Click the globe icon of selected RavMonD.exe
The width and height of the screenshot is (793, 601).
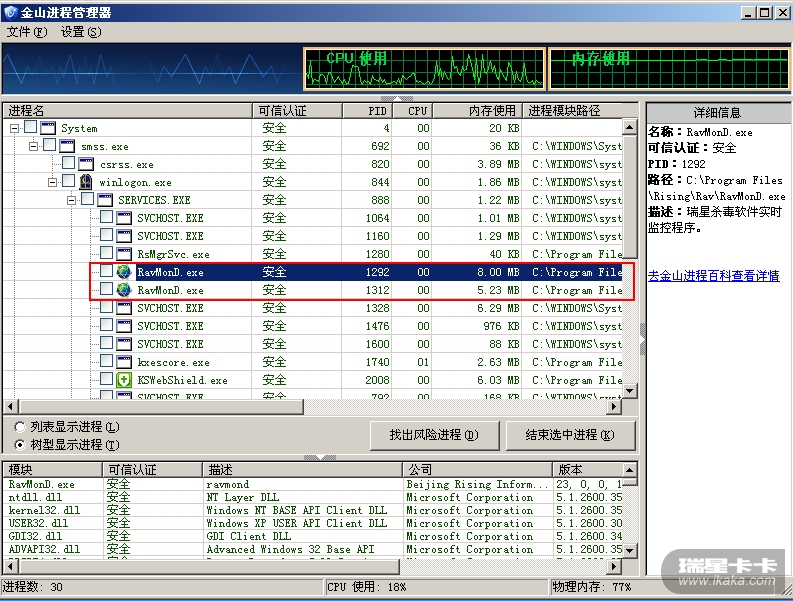coord(124,272)
